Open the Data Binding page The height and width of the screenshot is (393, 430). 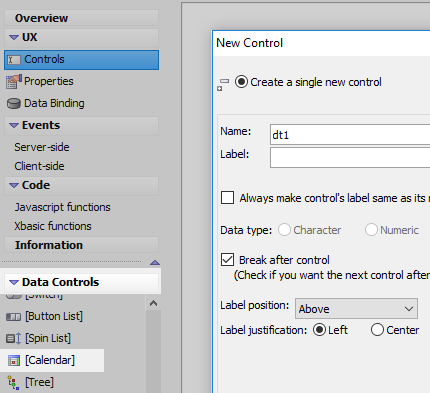tap(54, 103)
